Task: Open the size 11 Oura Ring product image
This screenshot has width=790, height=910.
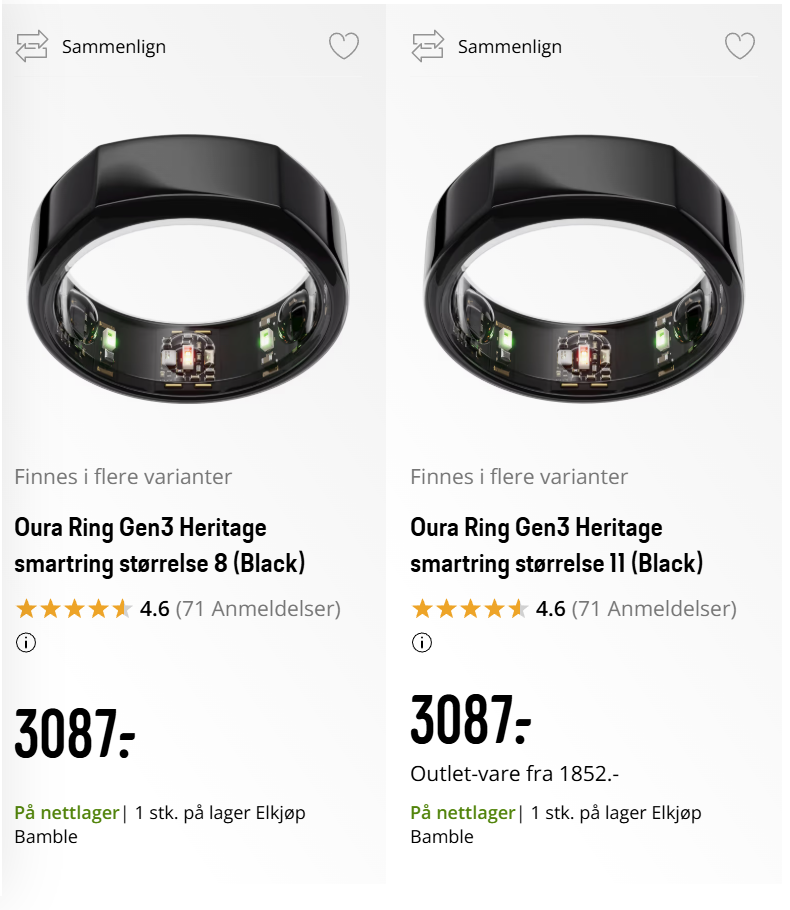Action: [585, 269]
